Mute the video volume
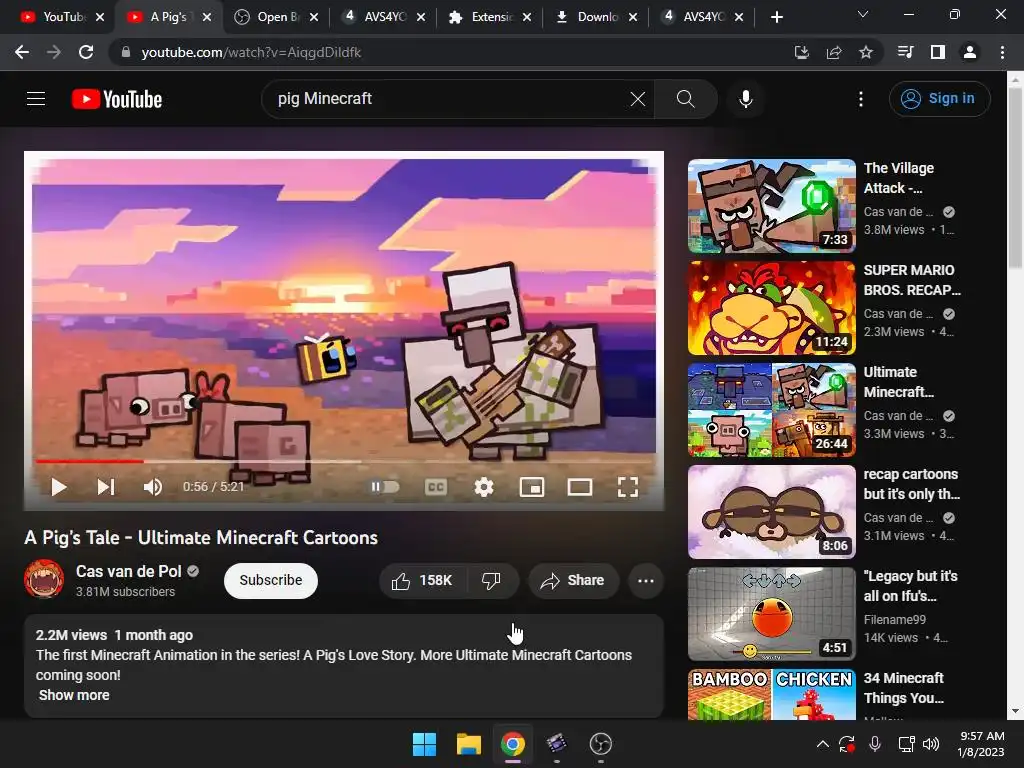 (x=152, y=487)
